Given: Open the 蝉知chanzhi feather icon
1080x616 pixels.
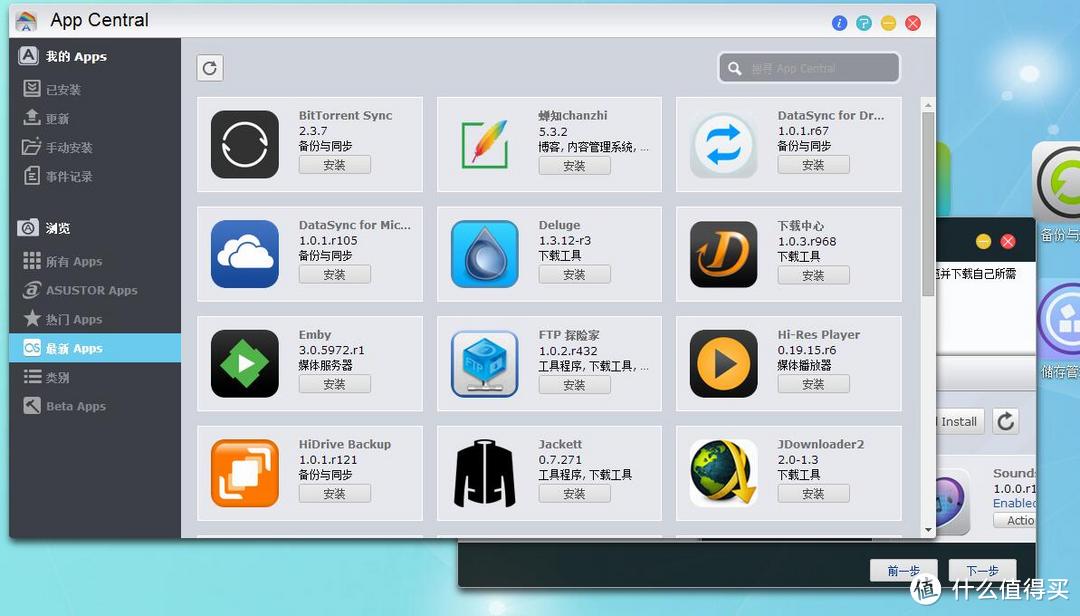Looking at the screenshot, I should pyautogui.click(x=484, y=145).
